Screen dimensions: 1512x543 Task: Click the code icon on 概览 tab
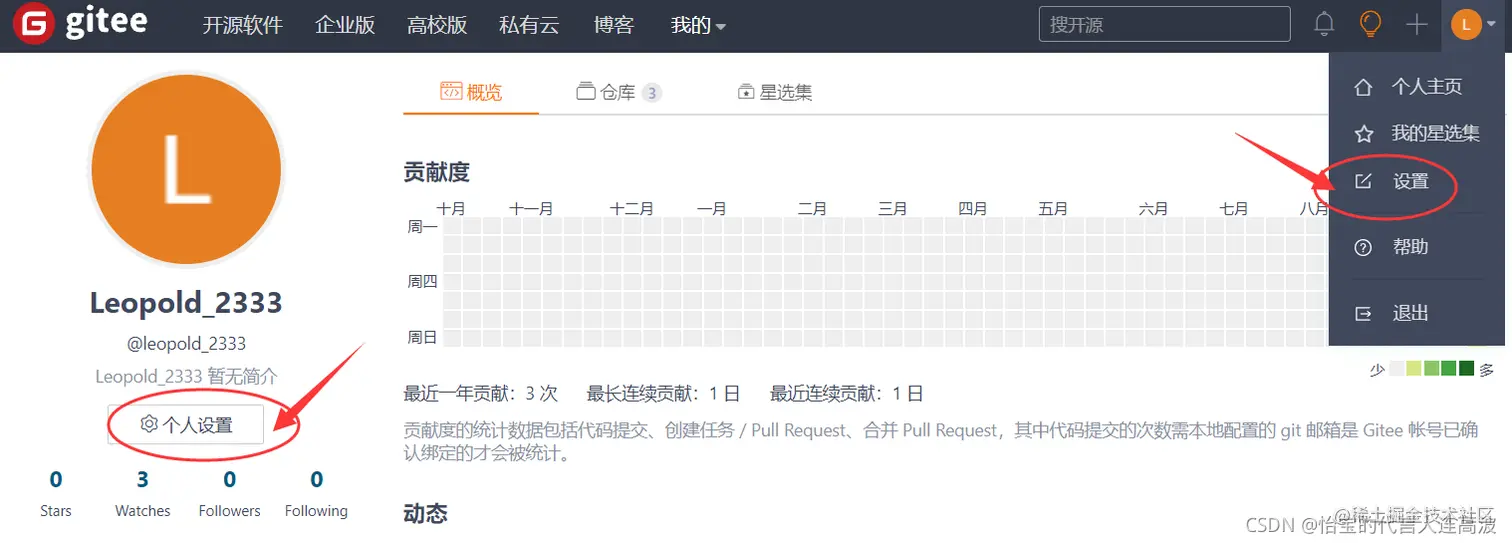(x=451, y=91)
